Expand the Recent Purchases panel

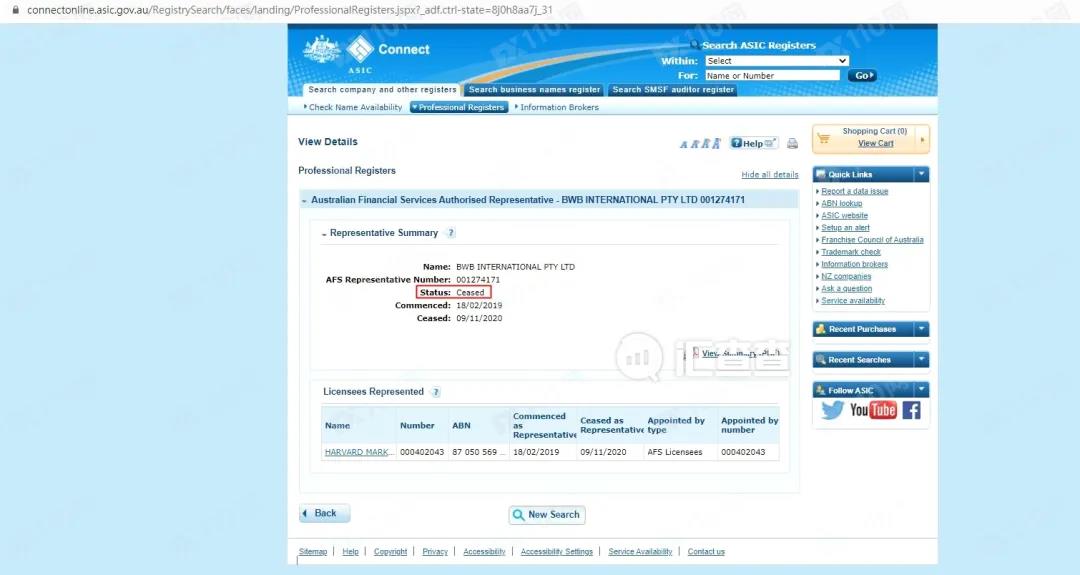(x=921, y=329)
